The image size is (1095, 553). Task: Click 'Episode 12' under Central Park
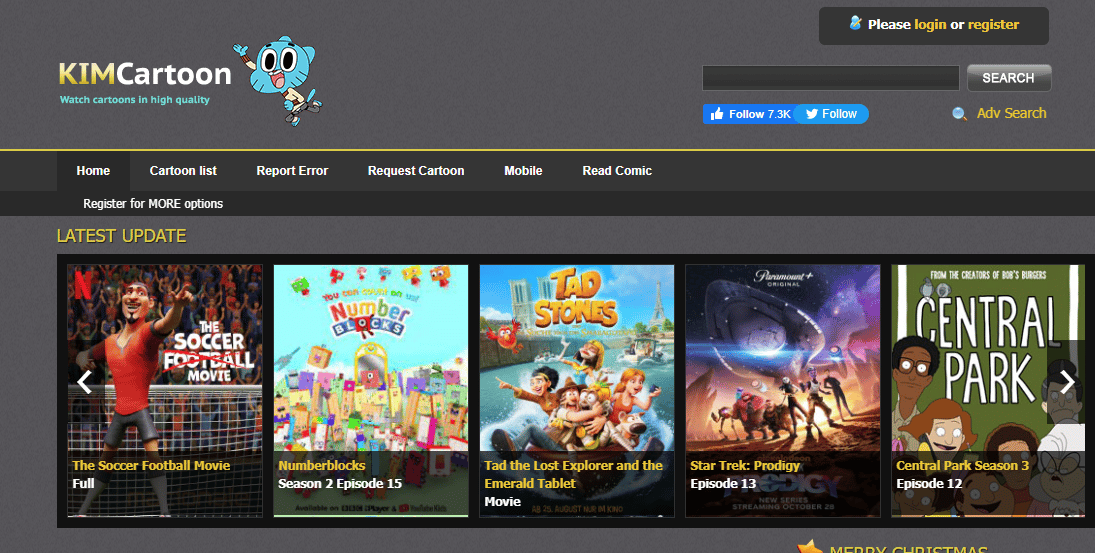929,484
